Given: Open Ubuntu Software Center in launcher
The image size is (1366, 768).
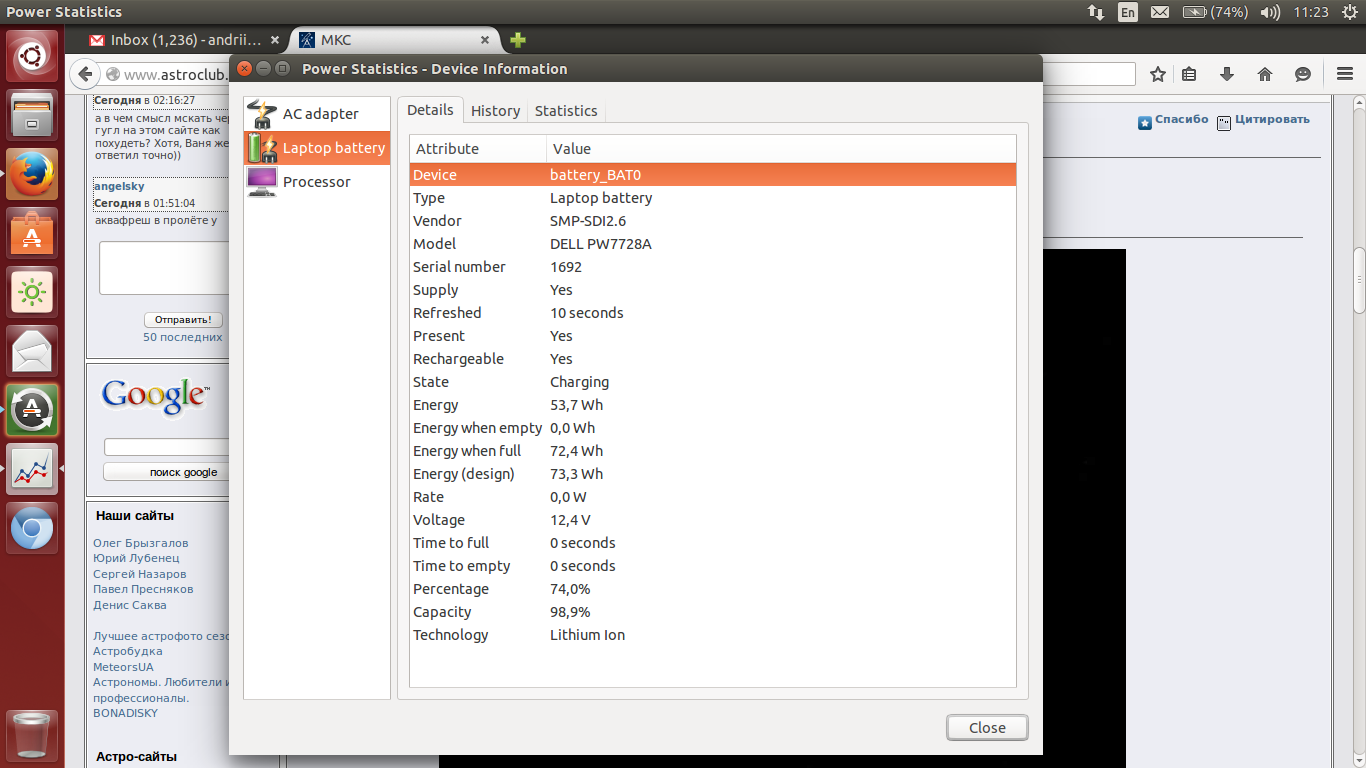Looking at the screenshot, I should (x=33, y=234).
